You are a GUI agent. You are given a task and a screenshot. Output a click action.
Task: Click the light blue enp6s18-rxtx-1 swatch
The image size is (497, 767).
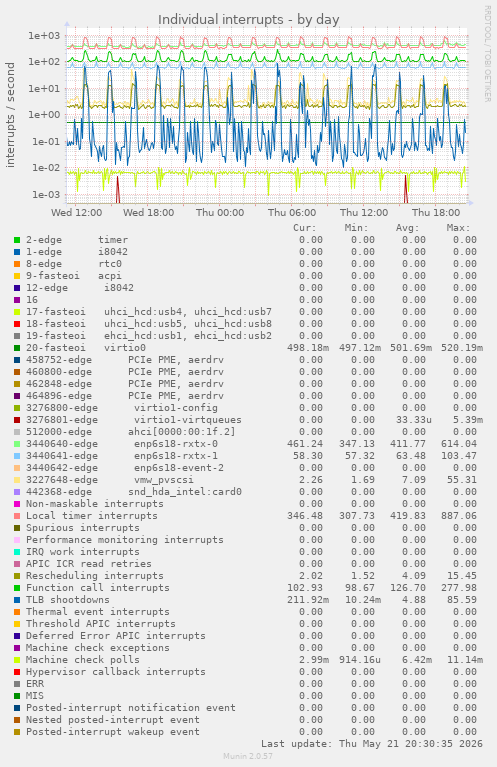coord(17,456)
